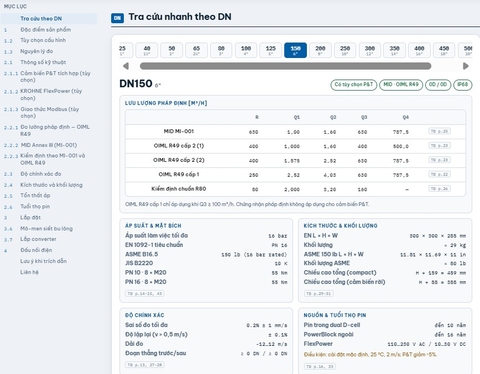Open 'Giao thức Modbus (tùy chọn)' section
480x374 pixels.
pyautogui.click(x=50, y=113)
